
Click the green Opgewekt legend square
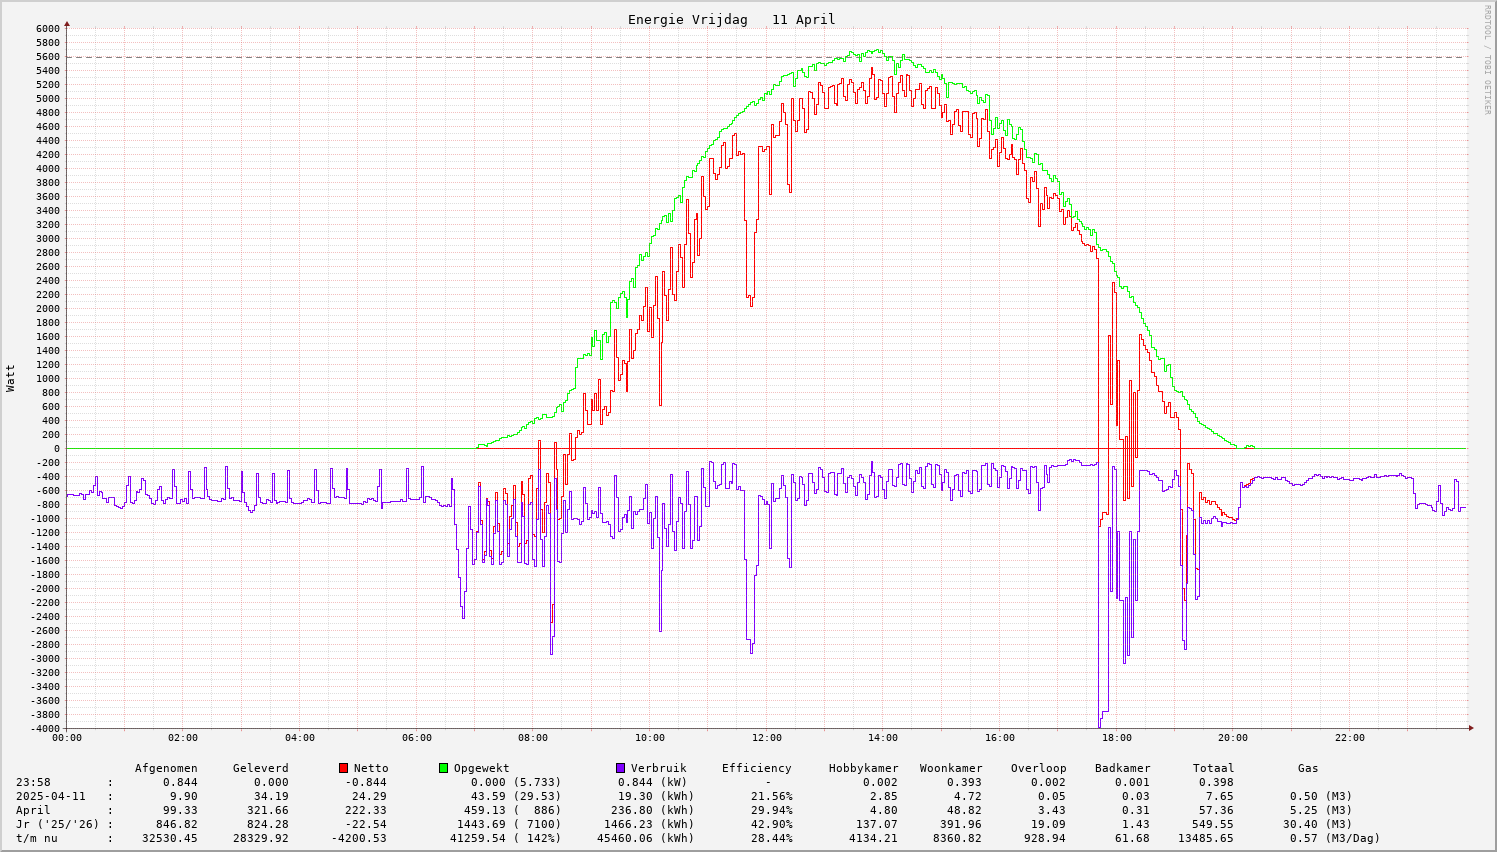(x=443, y=768)
